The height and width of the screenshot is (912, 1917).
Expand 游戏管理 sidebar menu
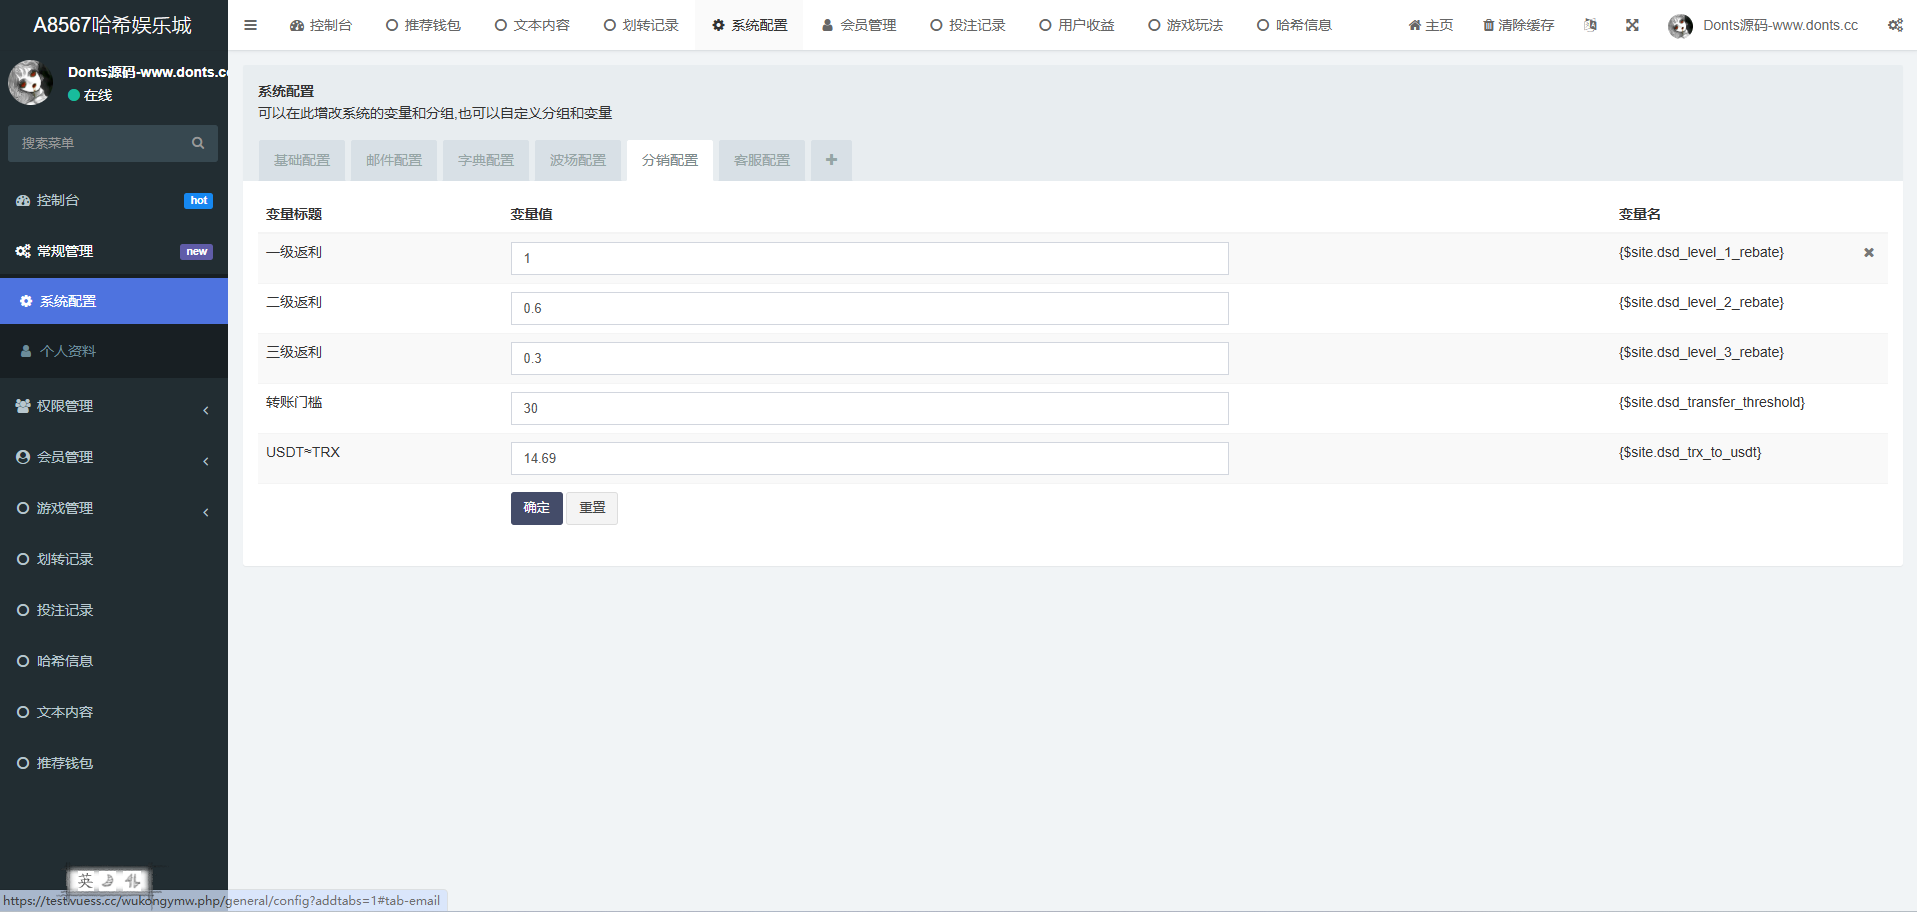tap(114, 508)
